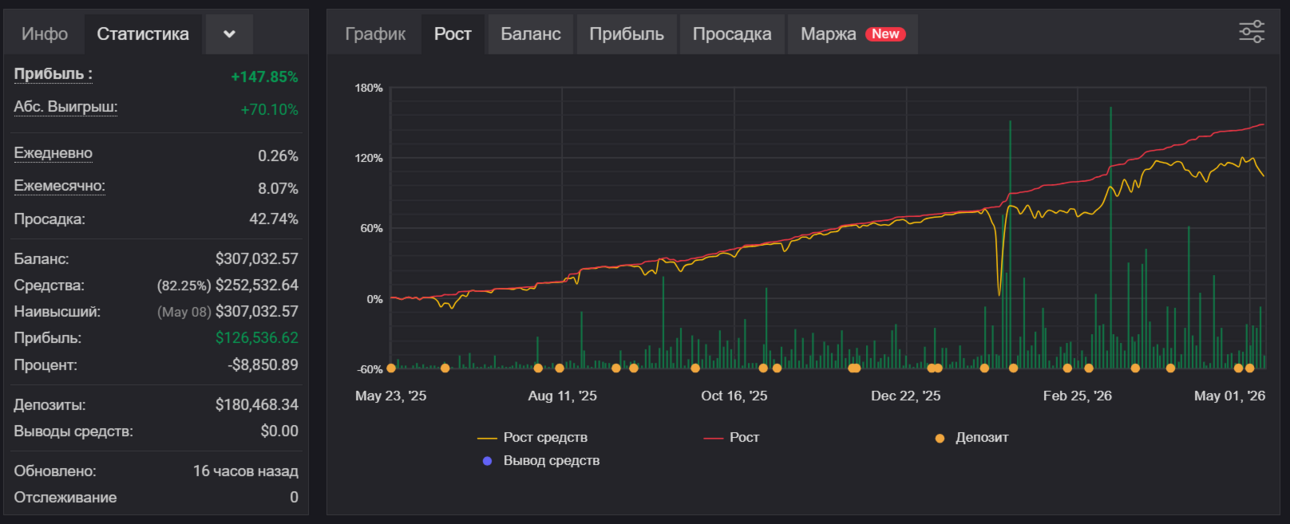The width and height of the screenshot is (1290, 524).
Task: Click the Aug 11, '25 axis date
Action: point(562,396)
